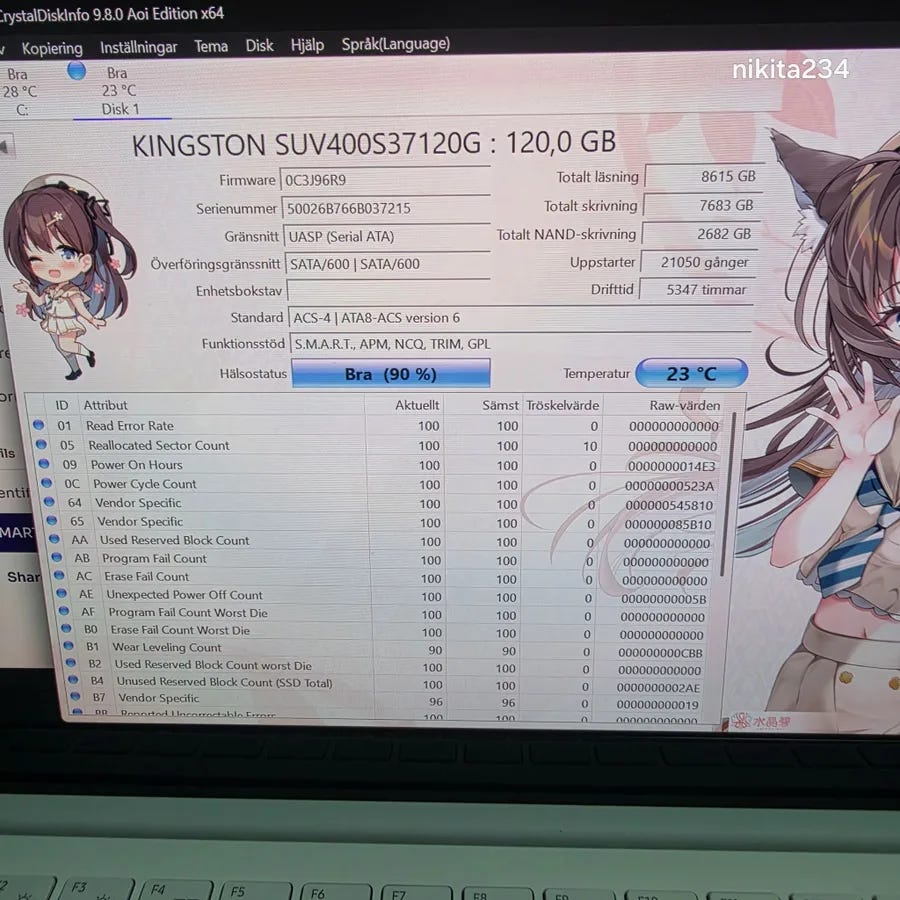Open the Disk menu
Image resolution: width=900 pixels, height=900 pixels.
tap(259, 45)
